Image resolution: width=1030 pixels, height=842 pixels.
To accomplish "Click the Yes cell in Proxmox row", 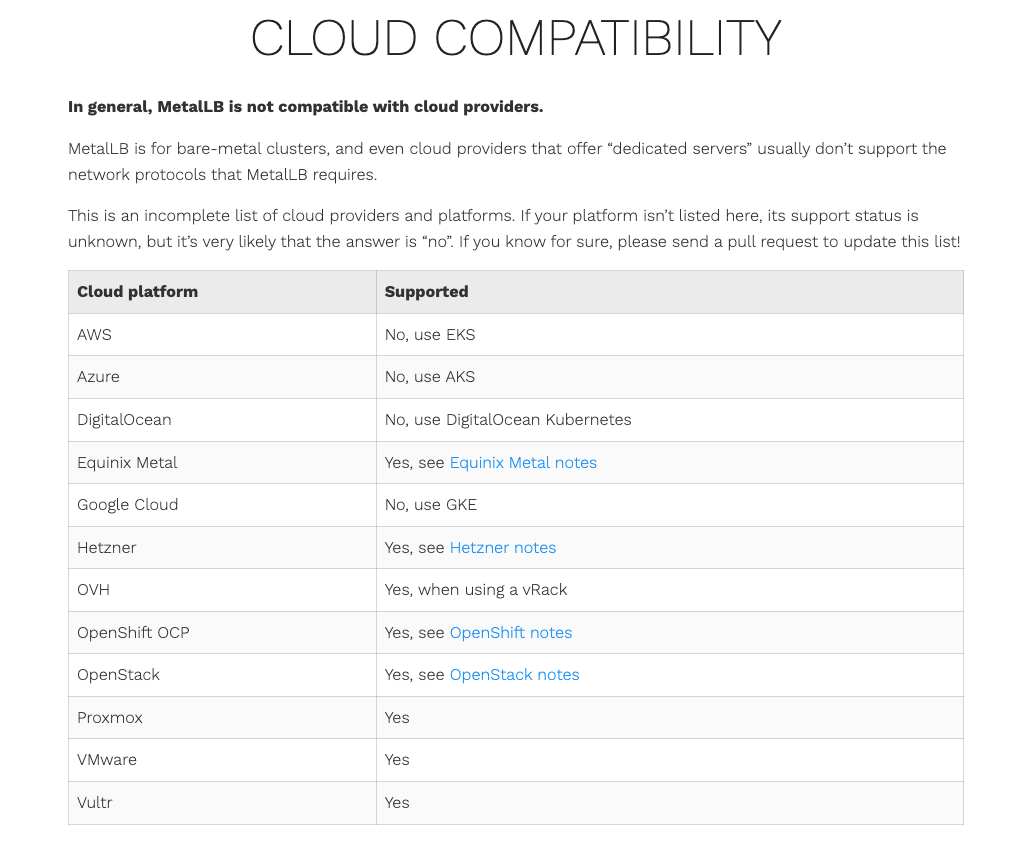I will click(669, 717).
